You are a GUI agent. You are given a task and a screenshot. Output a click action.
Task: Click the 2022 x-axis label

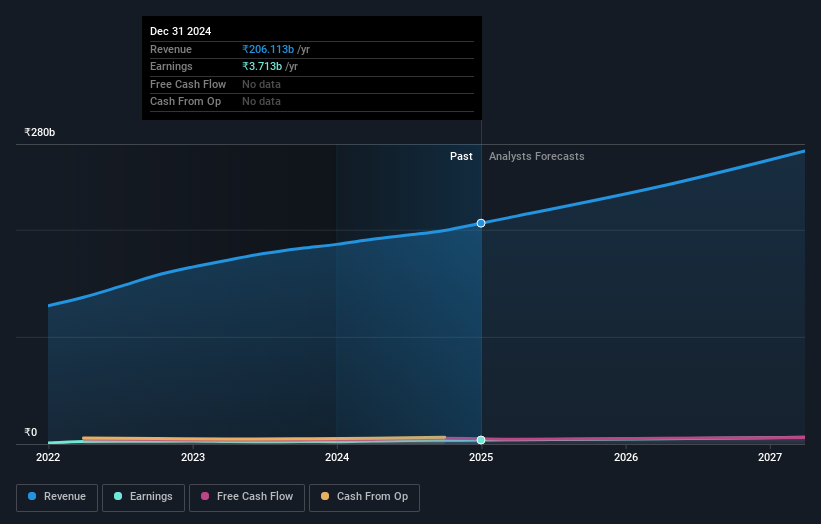point(48,458)
